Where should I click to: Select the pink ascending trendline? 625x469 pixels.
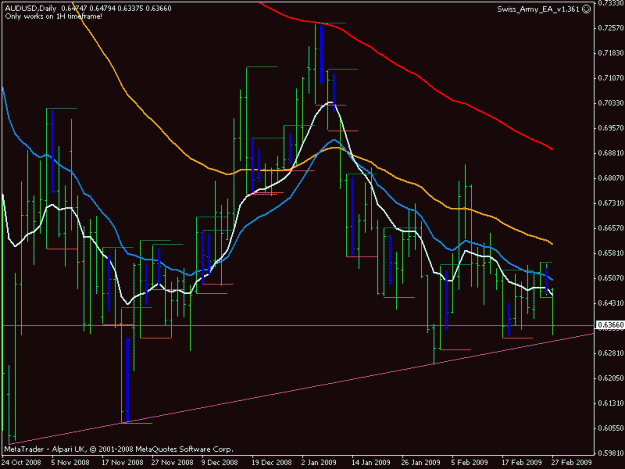[299, 389]
